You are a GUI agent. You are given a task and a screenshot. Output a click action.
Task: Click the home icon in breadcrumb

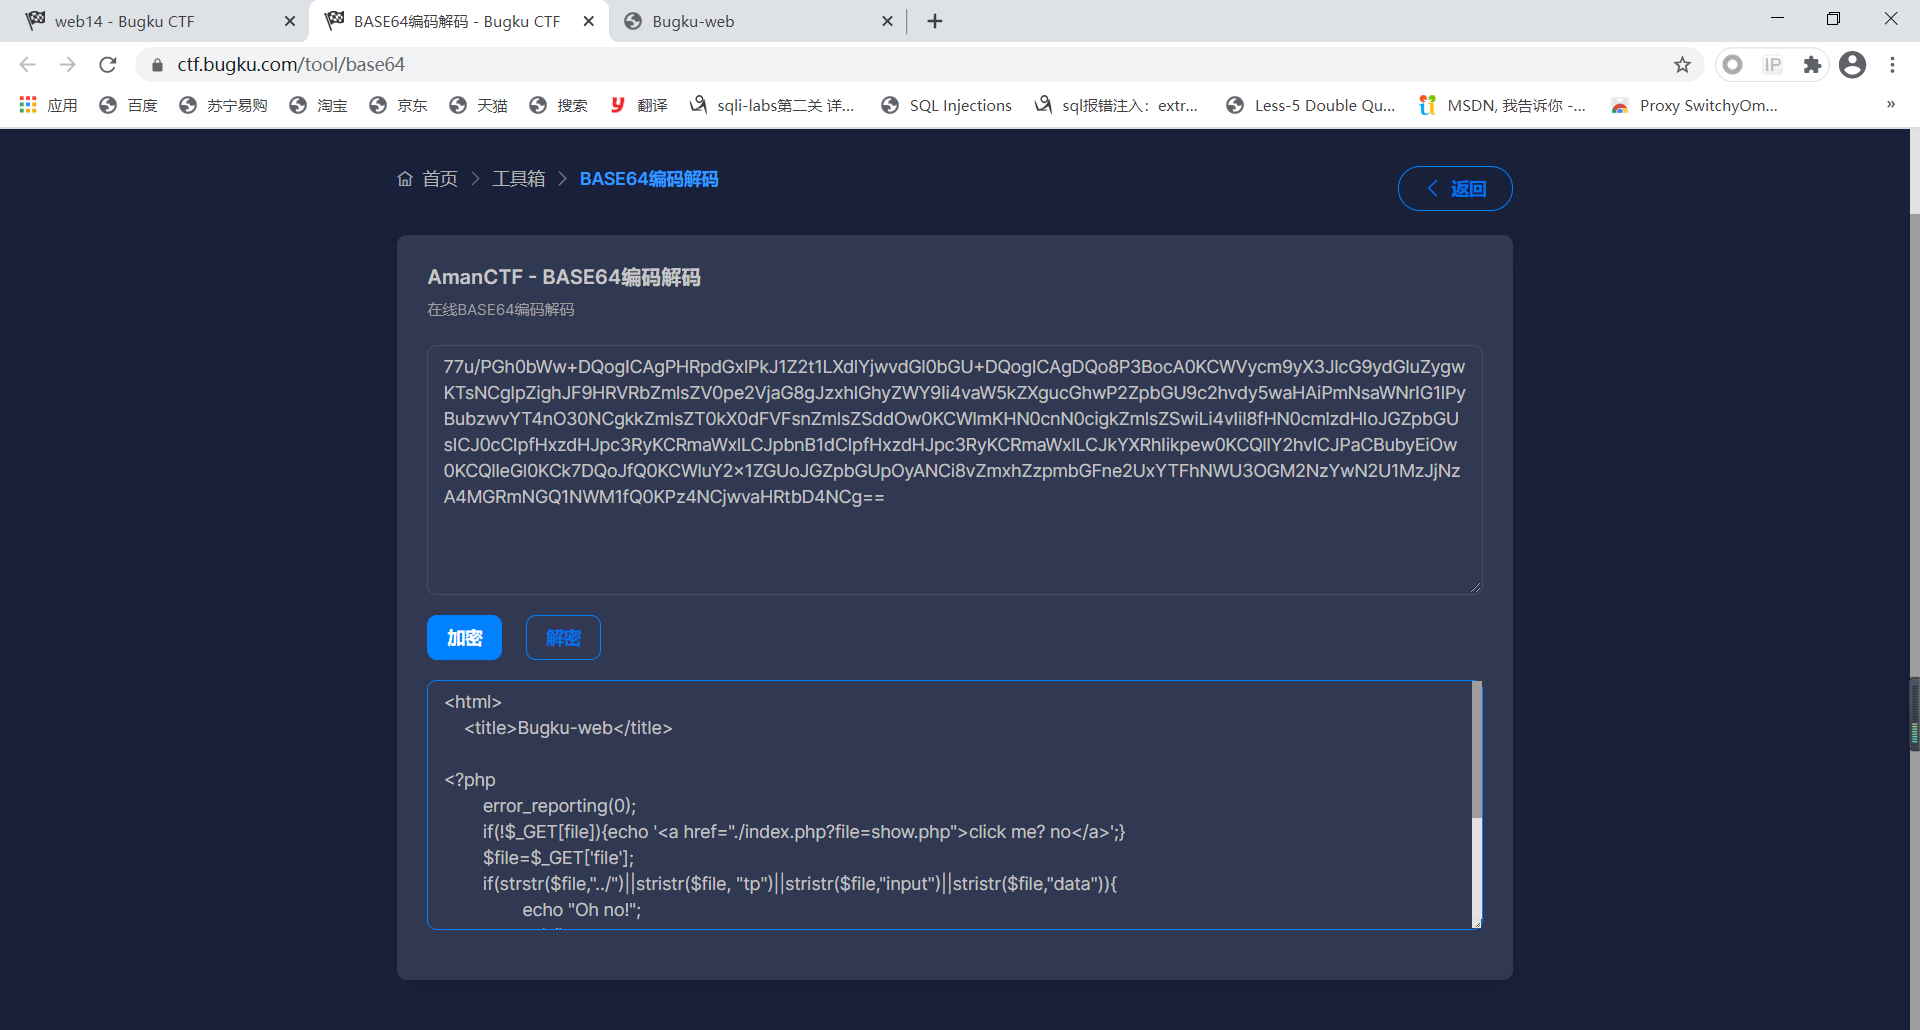point(405,179)
